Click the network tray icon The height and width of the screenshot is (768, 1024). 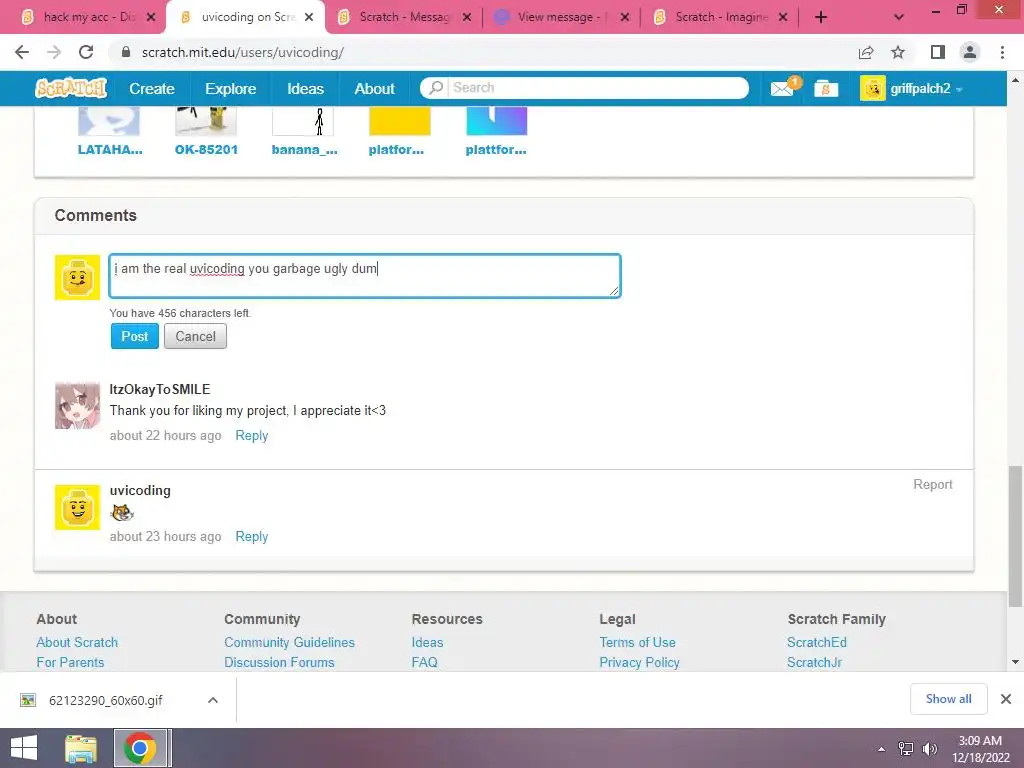pyautogui.click(x=906, y=749)
